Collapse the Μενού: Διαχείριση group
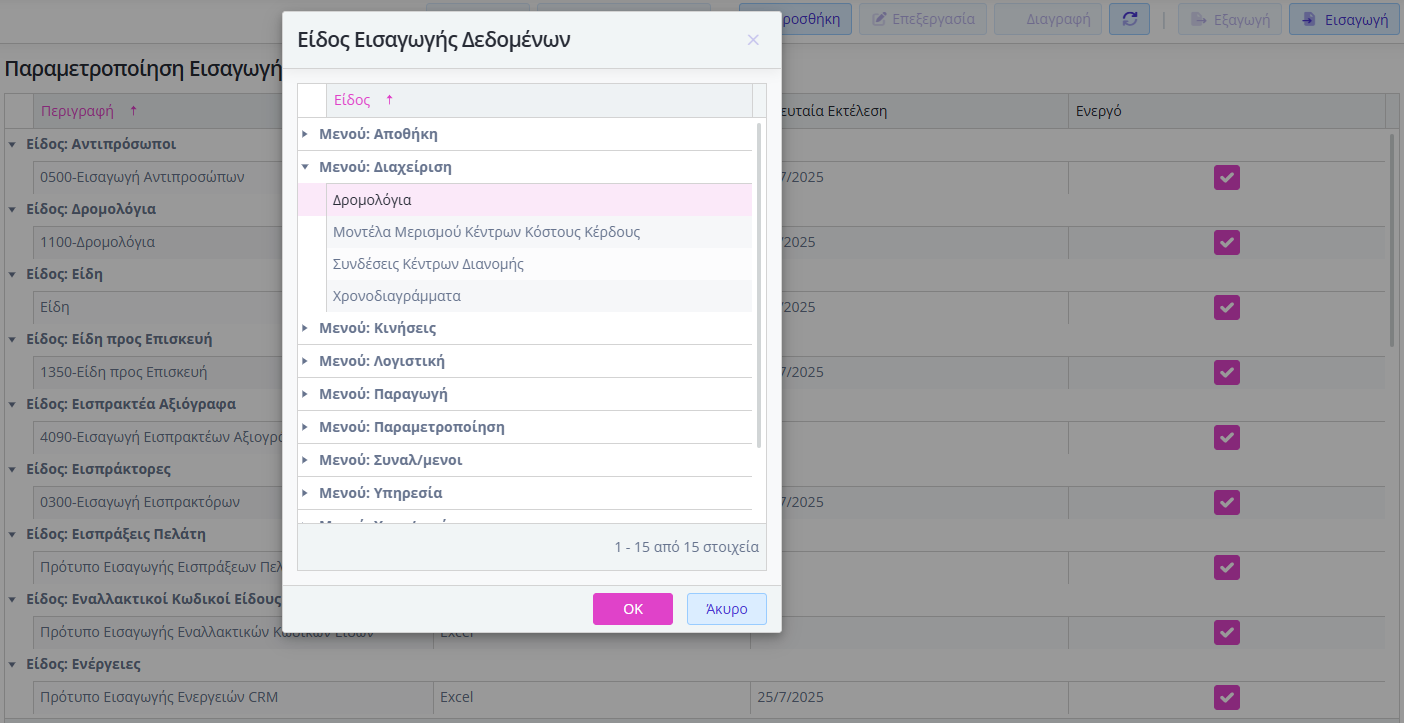 (x=305, y=167)
